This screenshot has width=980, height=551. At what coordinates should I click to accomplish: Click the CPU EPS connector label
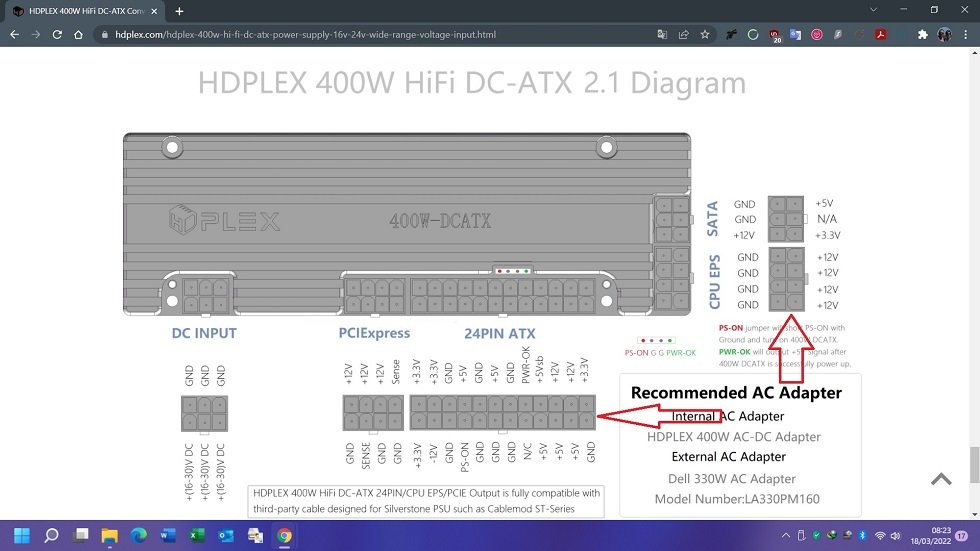pos(714,282)
